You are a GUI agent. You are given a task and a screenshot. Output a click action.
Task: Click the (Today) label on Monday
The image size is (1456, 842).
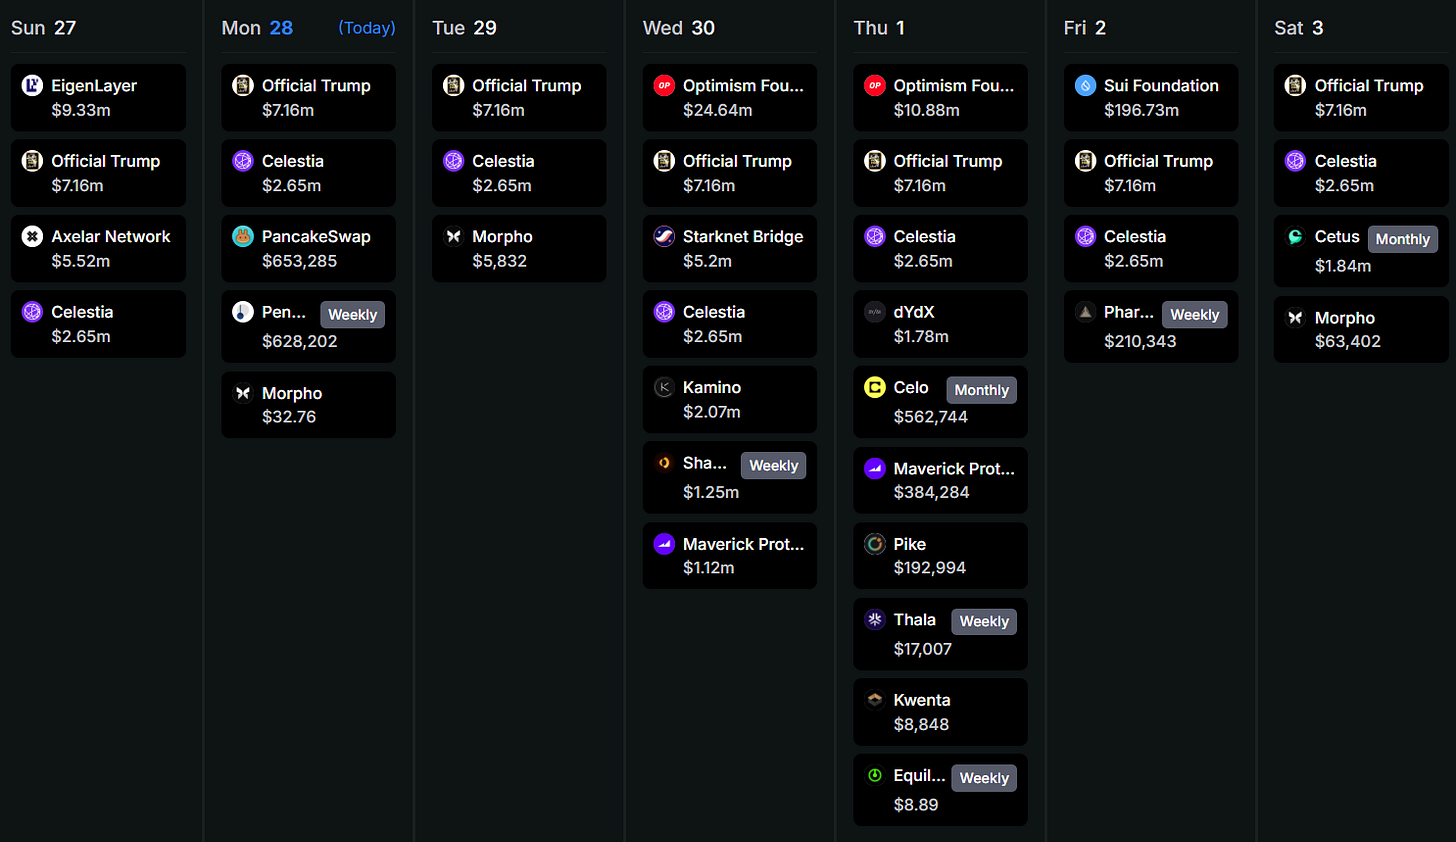pyautogui.click(x=367, y=28)
